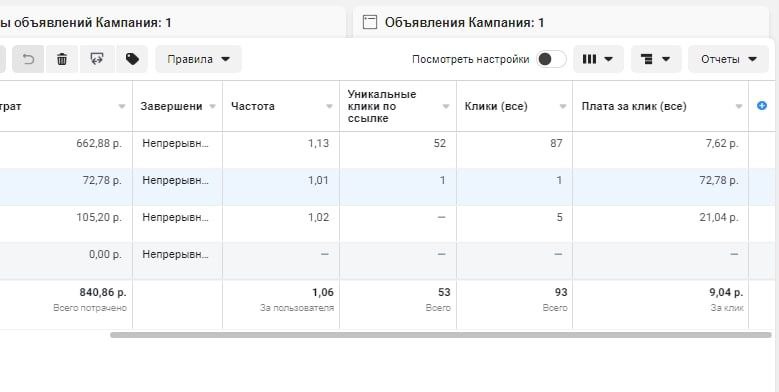The image size is (779, 392).
Task: Click the За клик label
Action: tap(727, 308)
